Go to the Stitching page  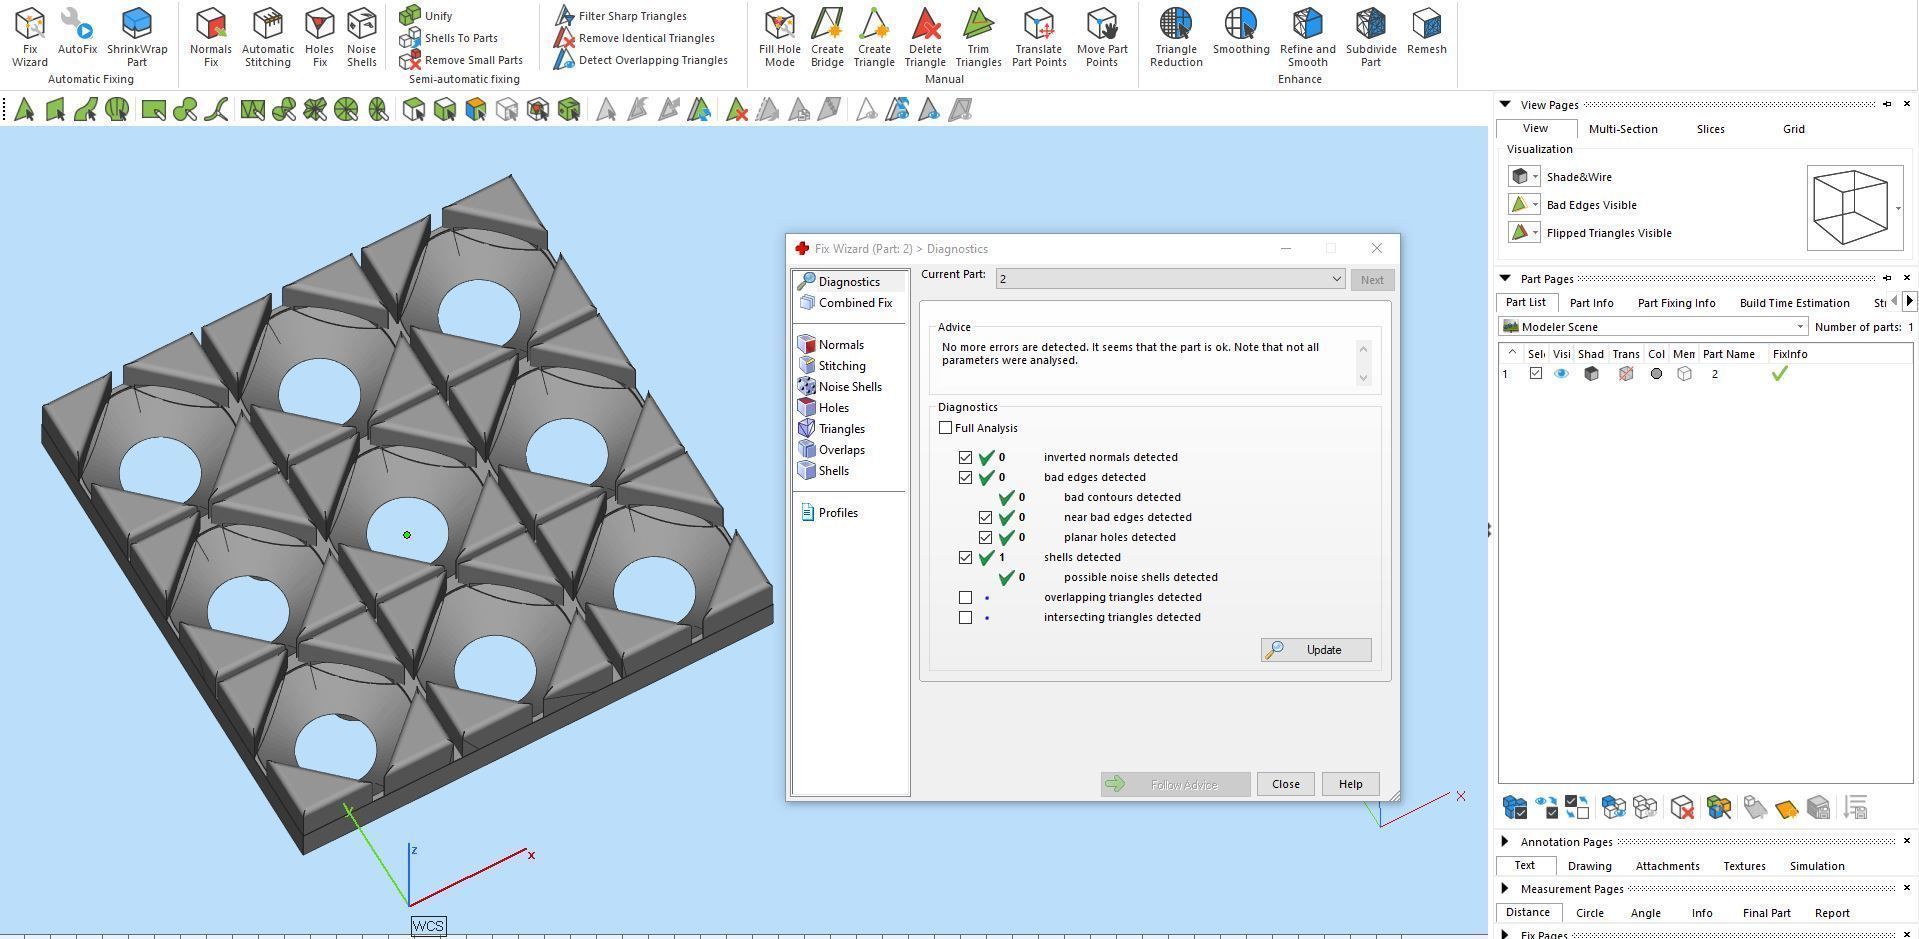[832, 366]
